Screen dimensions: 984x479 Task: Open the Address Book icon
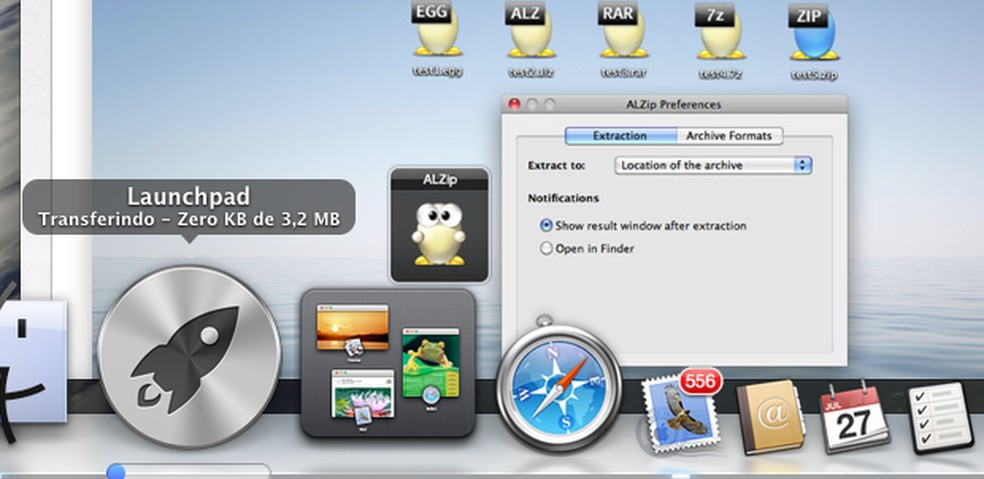(x=771, y=416)
